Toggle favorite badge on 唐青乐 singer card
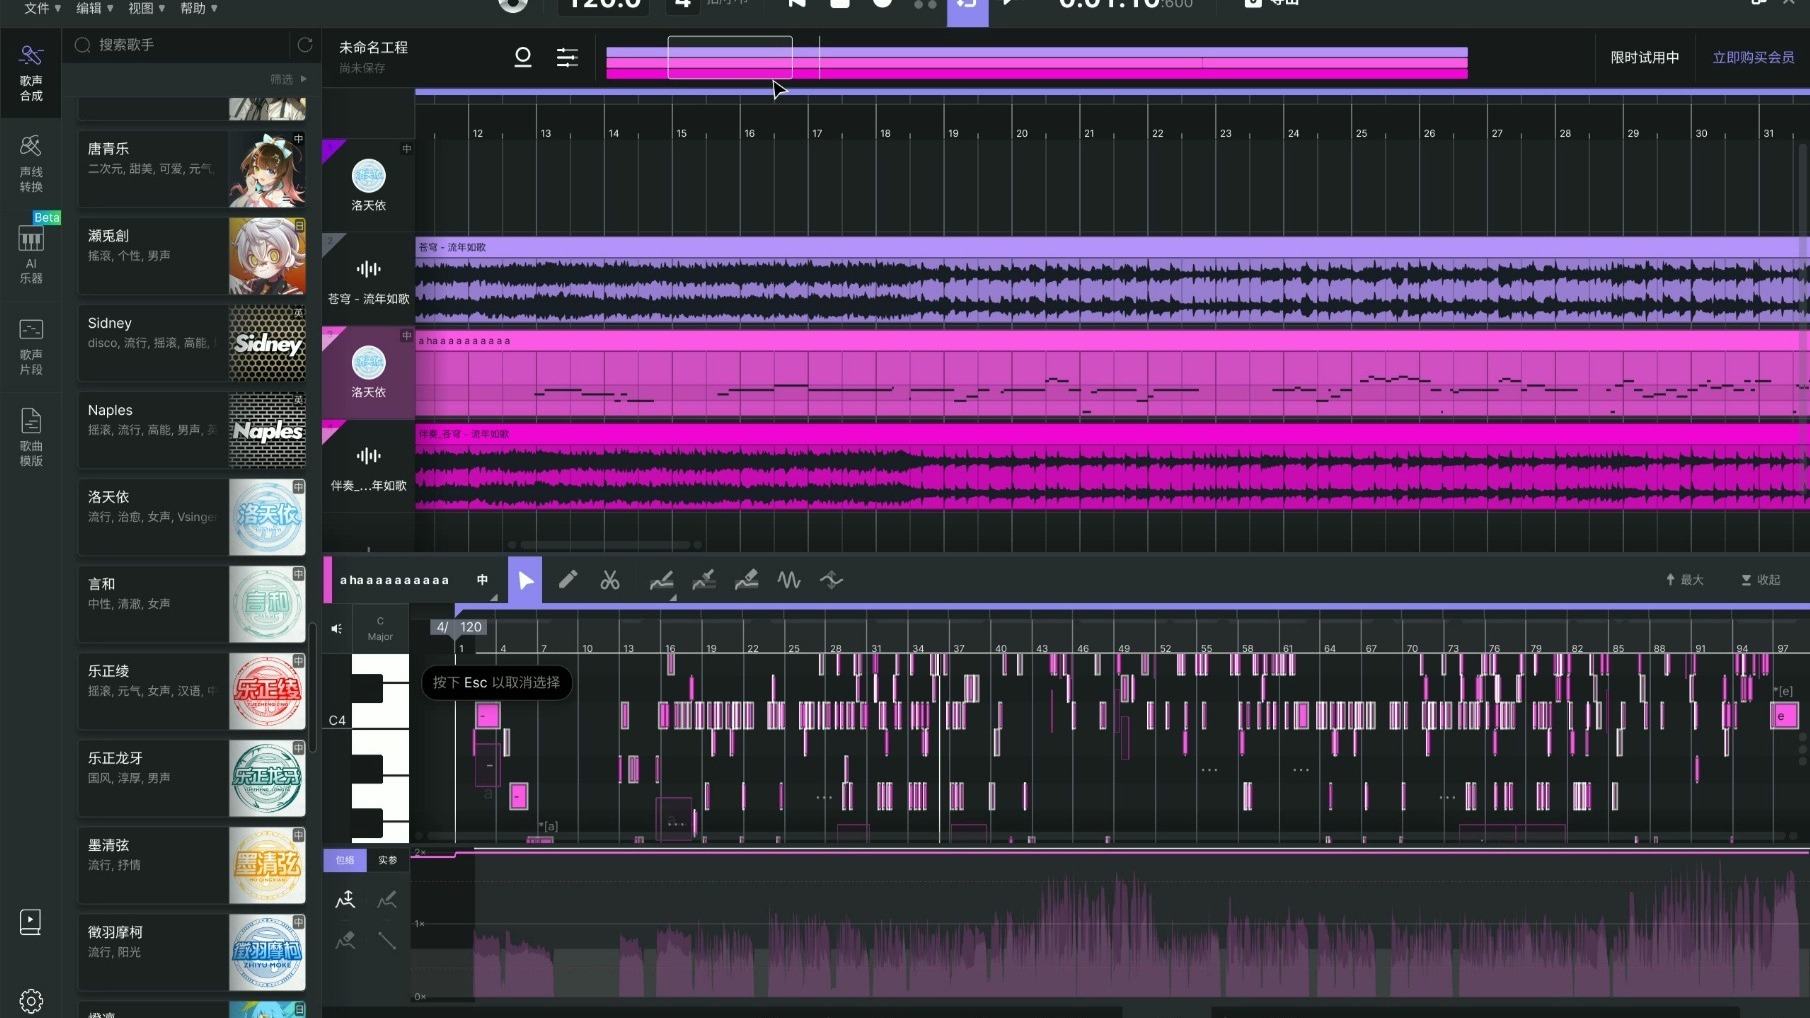This screenshot has width=1810, height=1018. [x=298, y=139]
